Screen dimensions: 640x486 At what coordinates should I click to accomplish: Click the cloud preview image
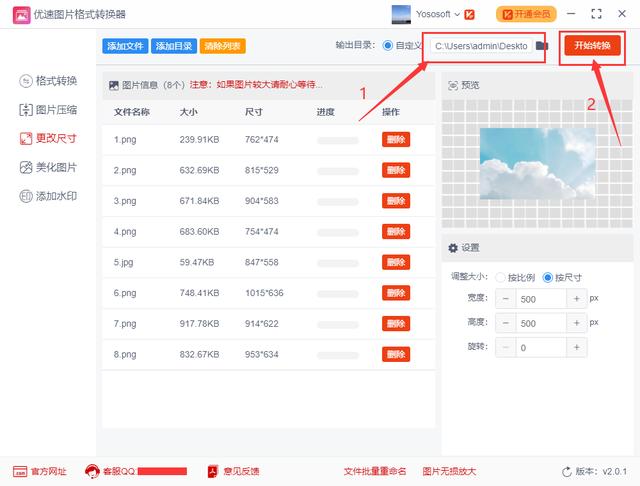click(537, 163)
